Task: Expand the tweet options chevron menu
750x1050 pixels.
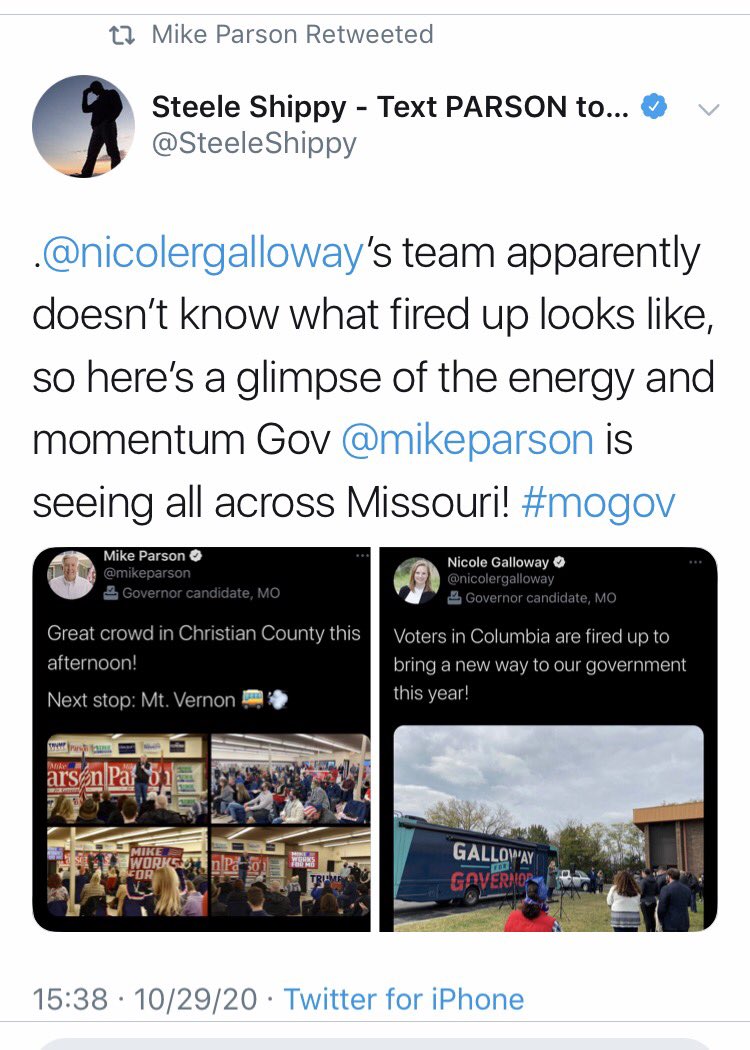Action: click(x=708, y=109)
